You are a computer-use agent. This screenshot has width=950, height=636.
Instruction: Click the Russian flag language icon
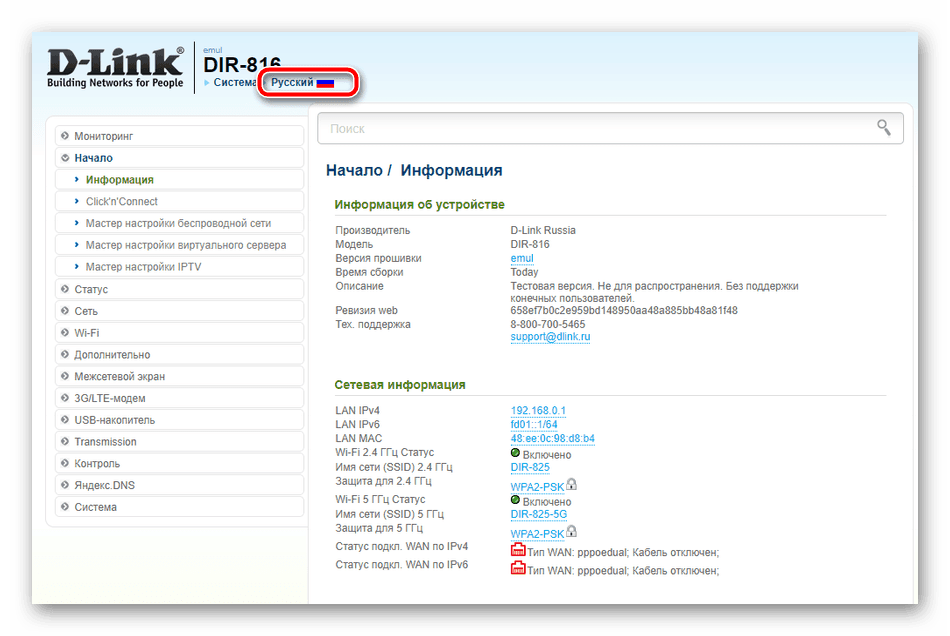325,83
